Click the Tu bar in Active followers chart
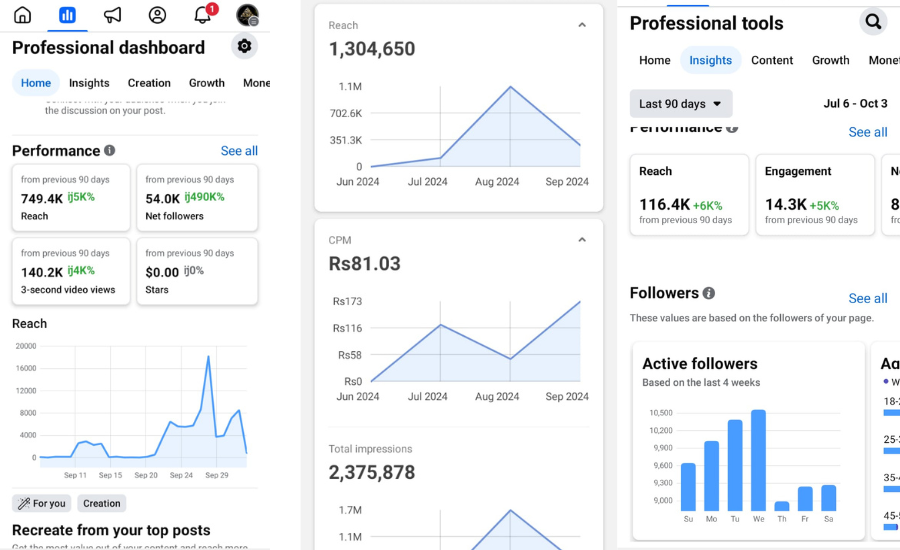 [x=735, y=466]
